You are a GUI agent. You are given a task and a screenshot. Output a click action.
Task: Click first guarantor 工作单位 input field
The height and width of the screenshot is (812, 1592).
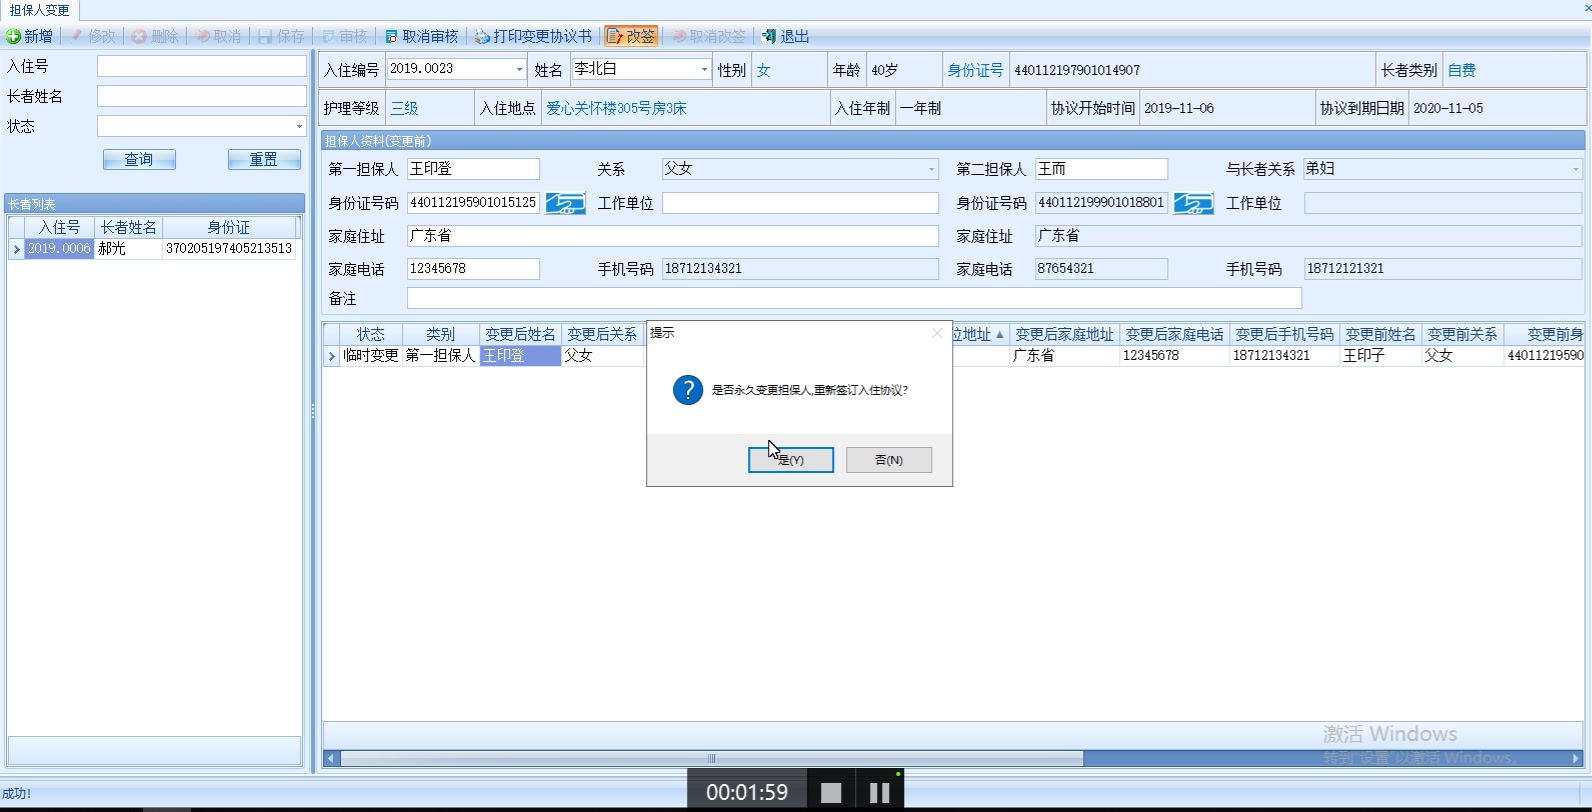[x=800, y=203]
